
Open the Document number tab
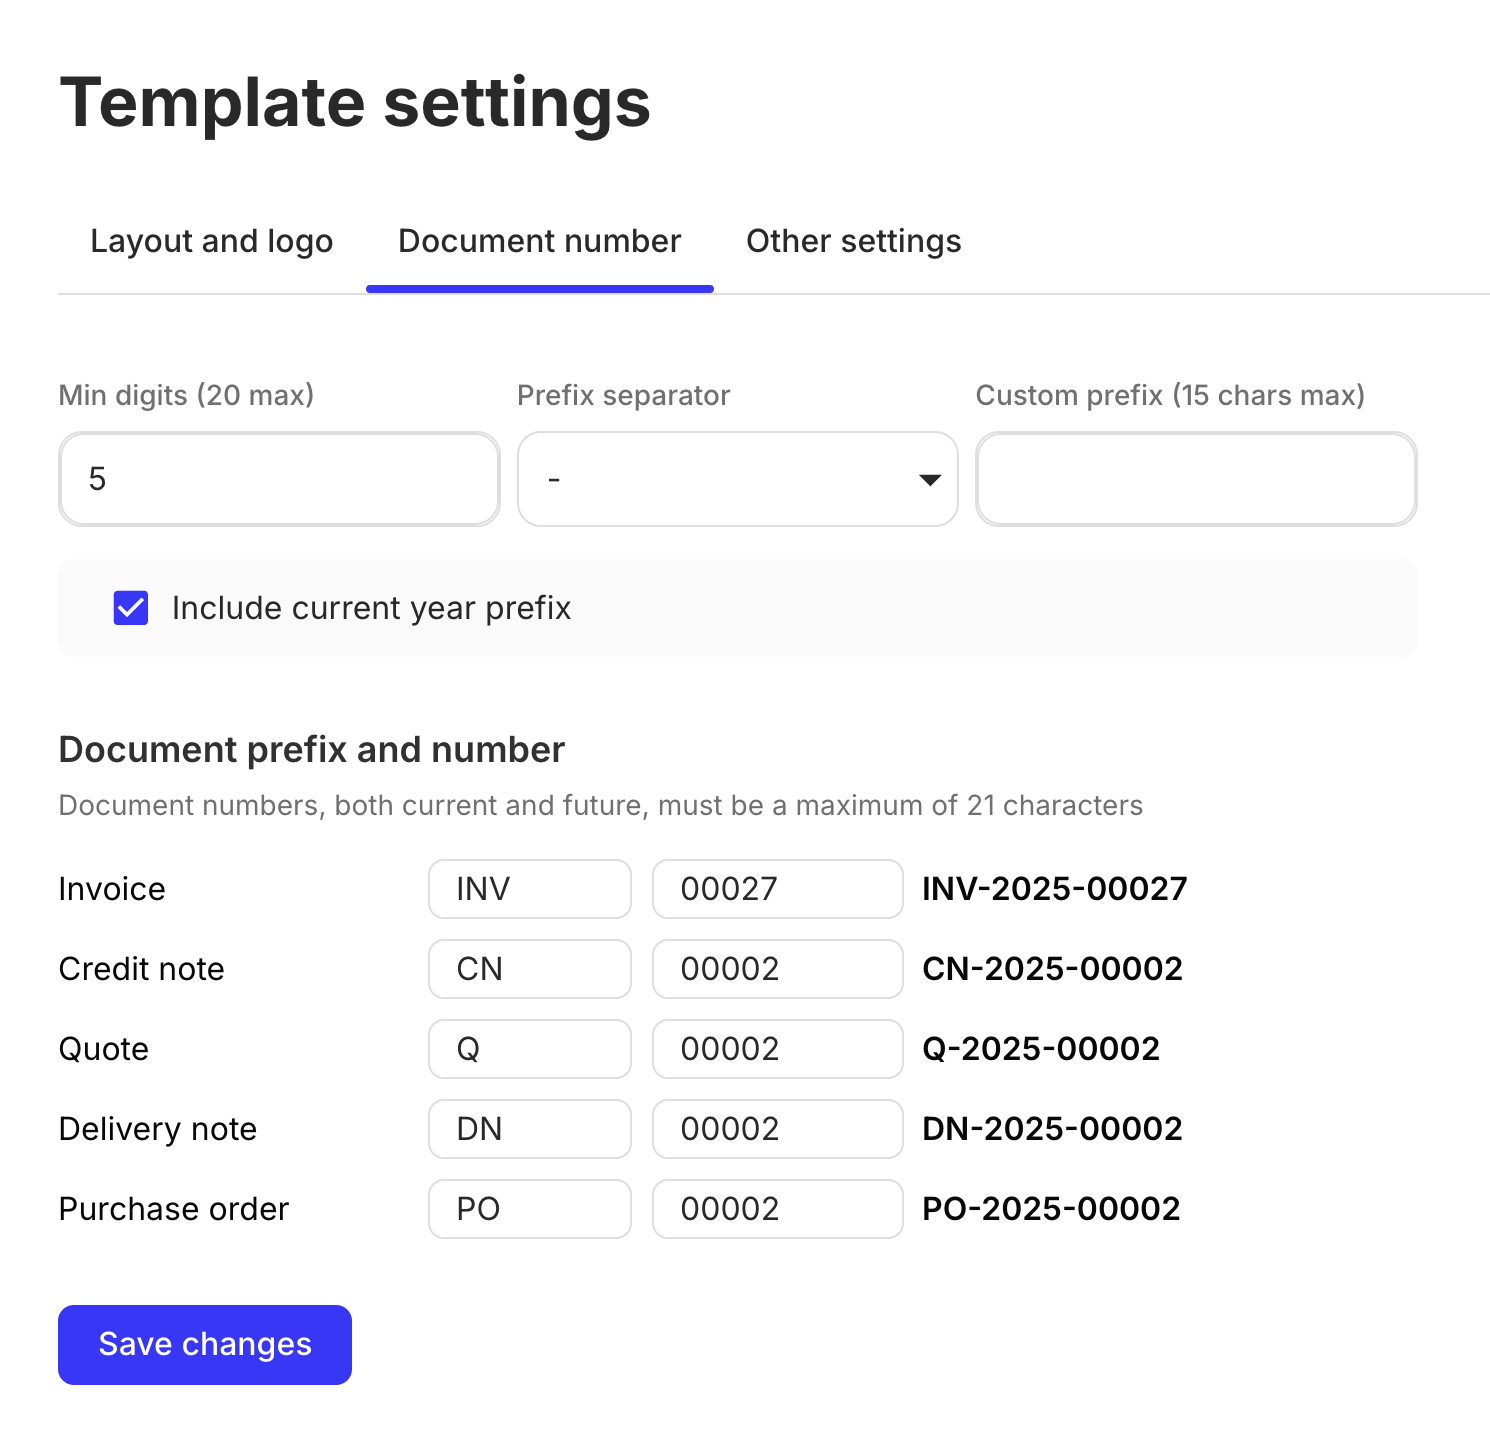[x=539, y=240]
